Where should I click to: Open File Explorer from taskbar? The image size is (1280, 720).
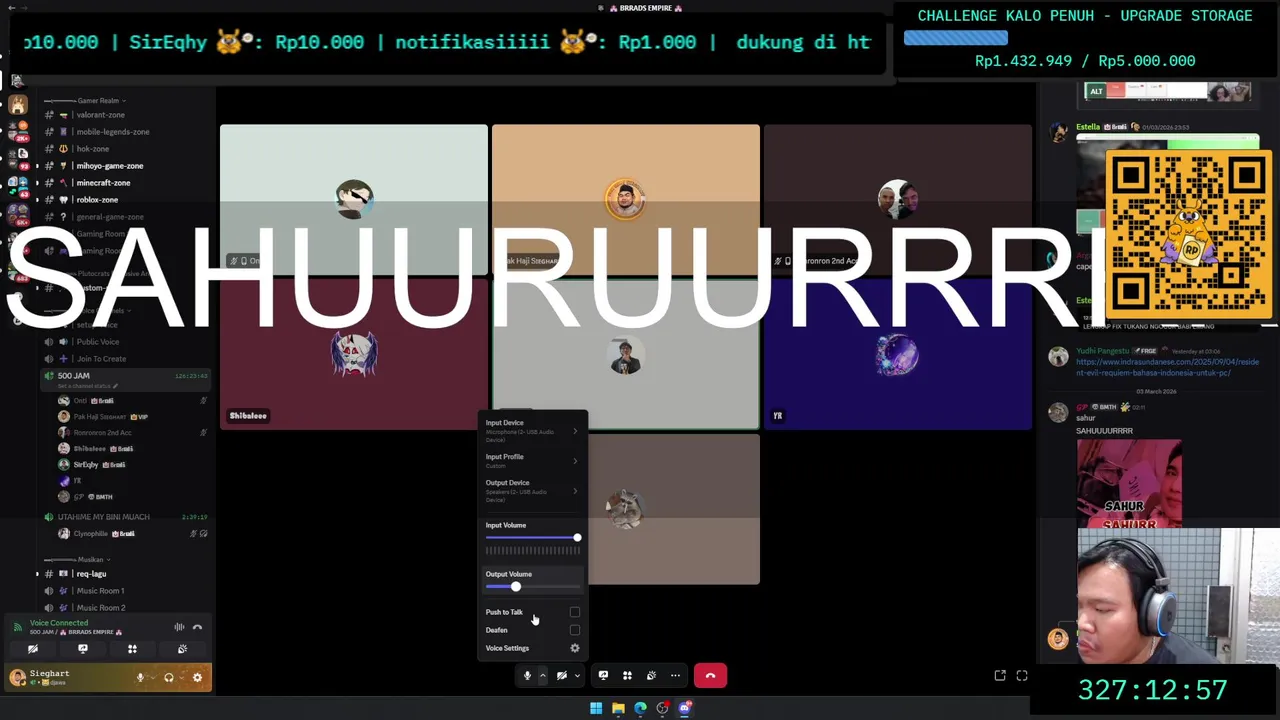618,709
